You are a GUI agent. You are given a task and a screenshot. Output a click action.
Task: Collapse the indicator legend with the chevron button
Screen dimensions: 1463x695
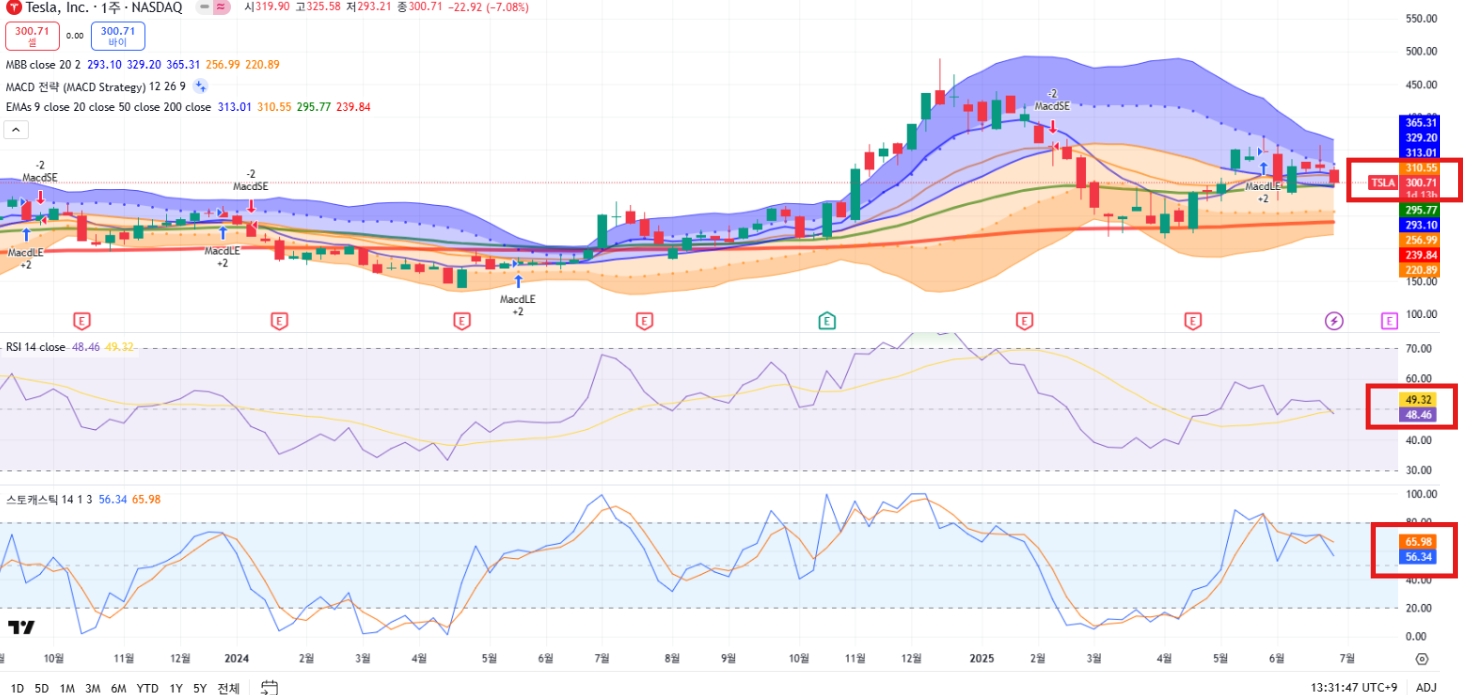(17, 129)
